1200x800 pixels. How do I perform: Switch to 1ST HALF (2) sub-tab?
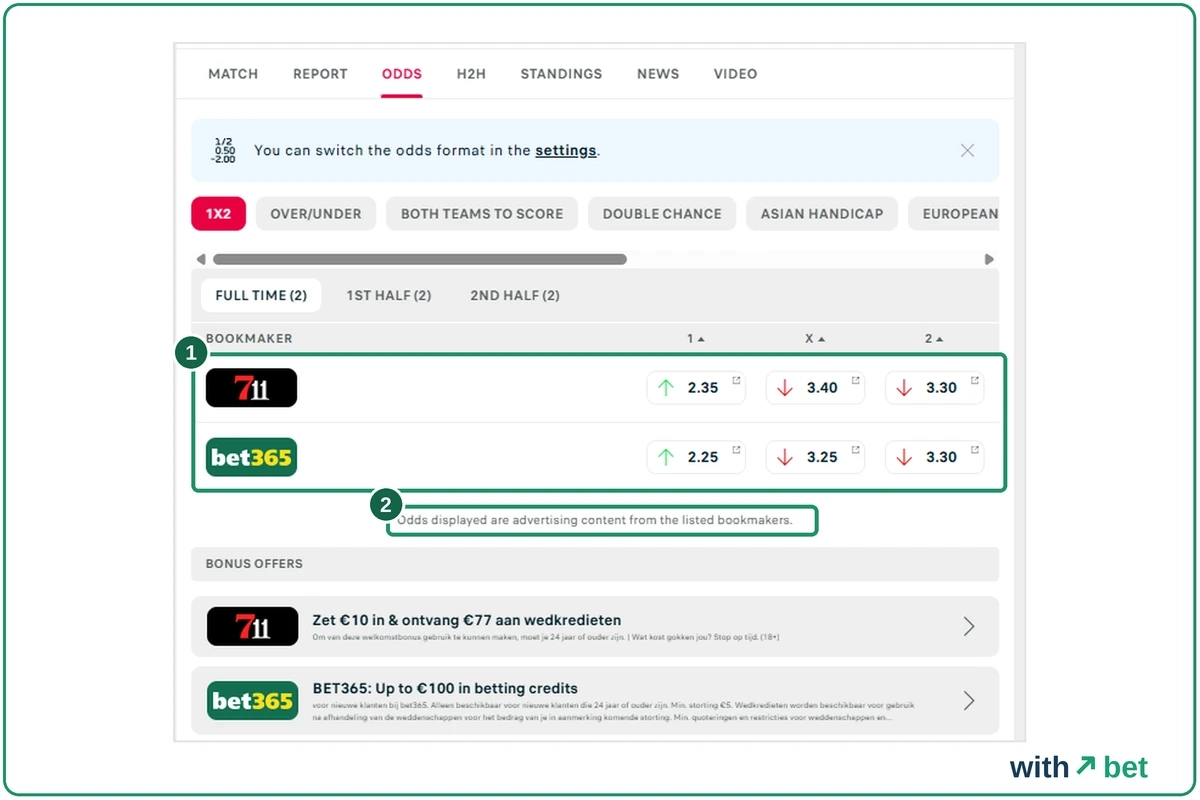(x=389, y=296)
